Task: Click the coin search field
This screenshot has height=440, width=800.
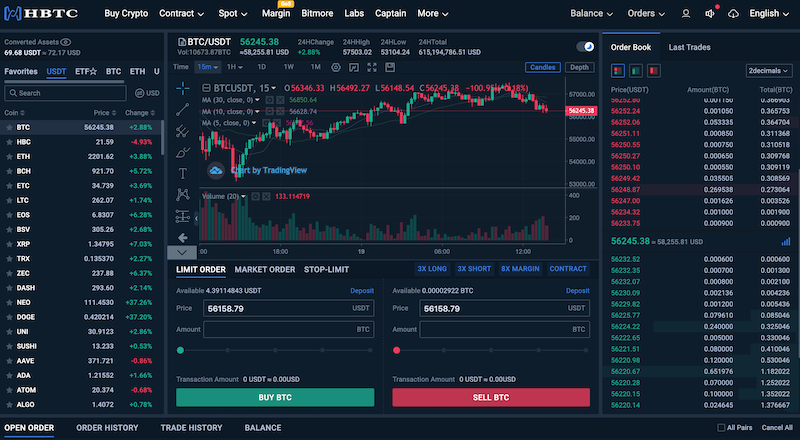Action: 65,93
